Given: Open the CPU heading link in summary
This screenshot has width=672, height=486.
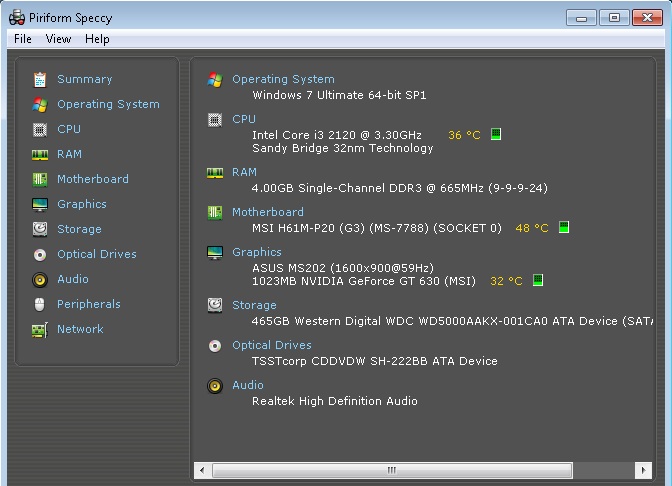Looking at the screenshot, I should (244, 119).
